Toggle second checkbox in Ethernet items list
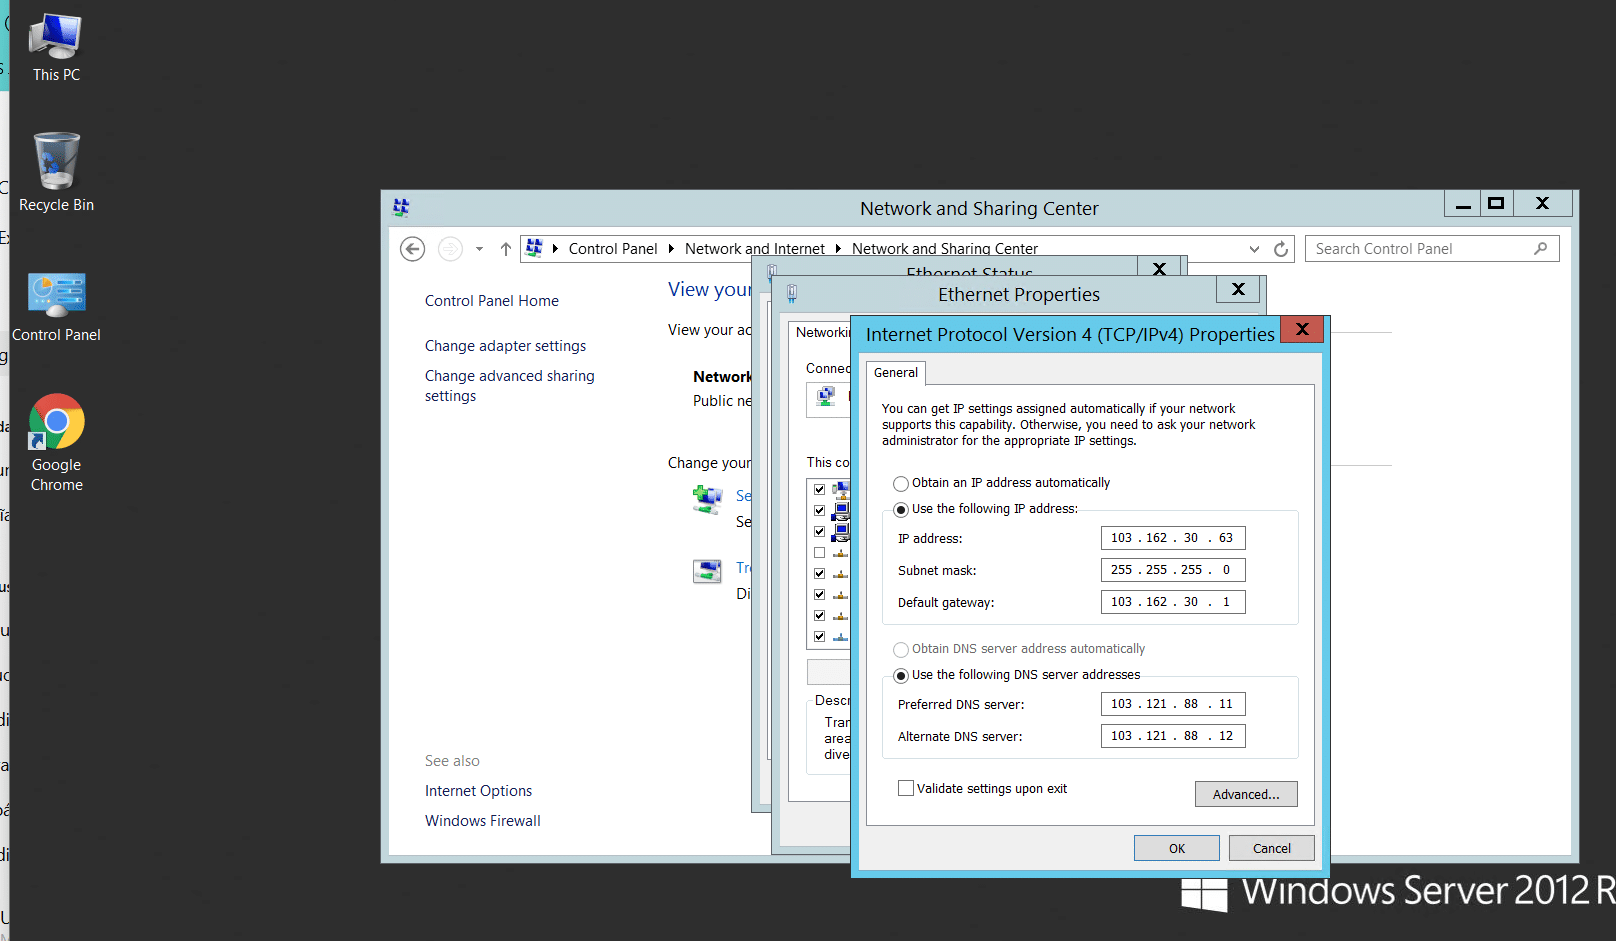 tap(819, 510)
